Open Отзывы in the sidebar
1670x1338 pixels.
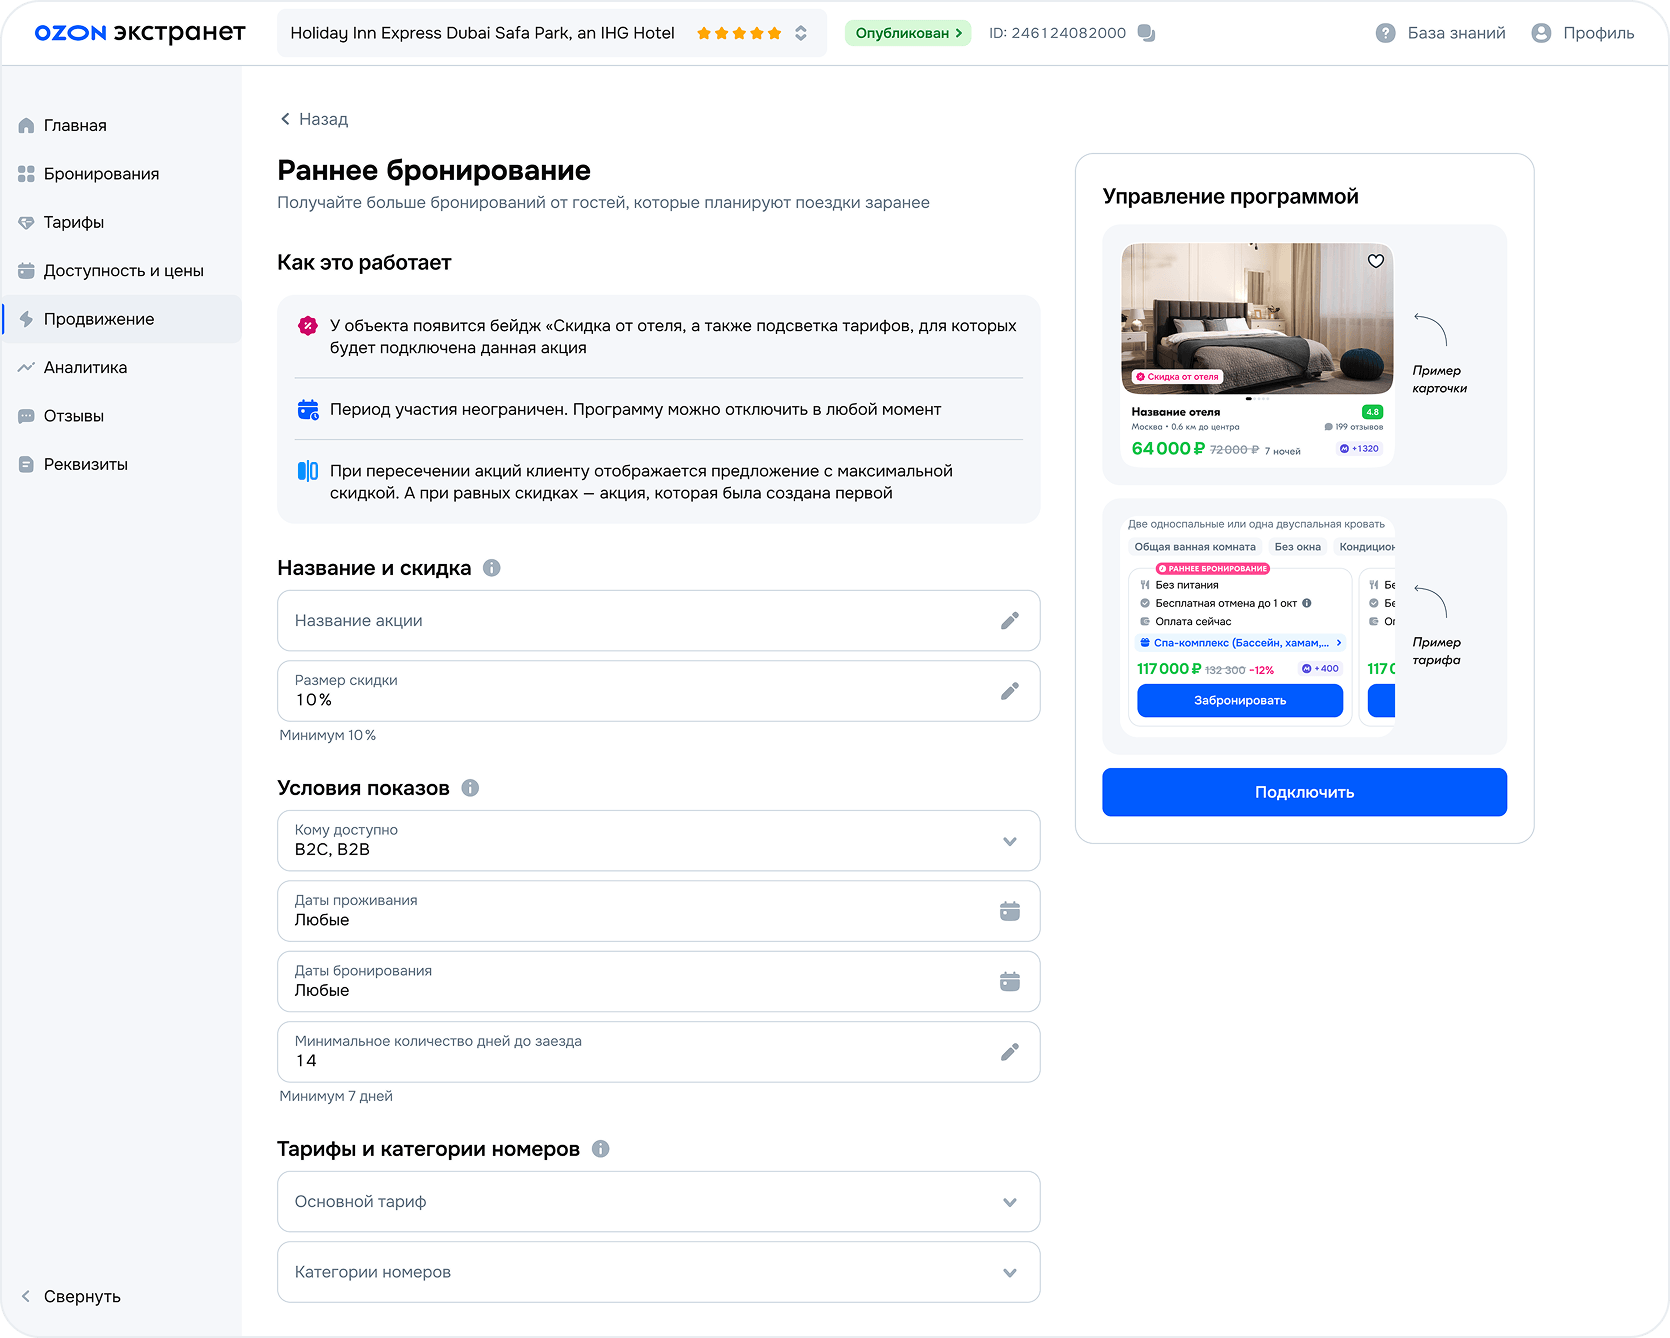tap(122, 416)
